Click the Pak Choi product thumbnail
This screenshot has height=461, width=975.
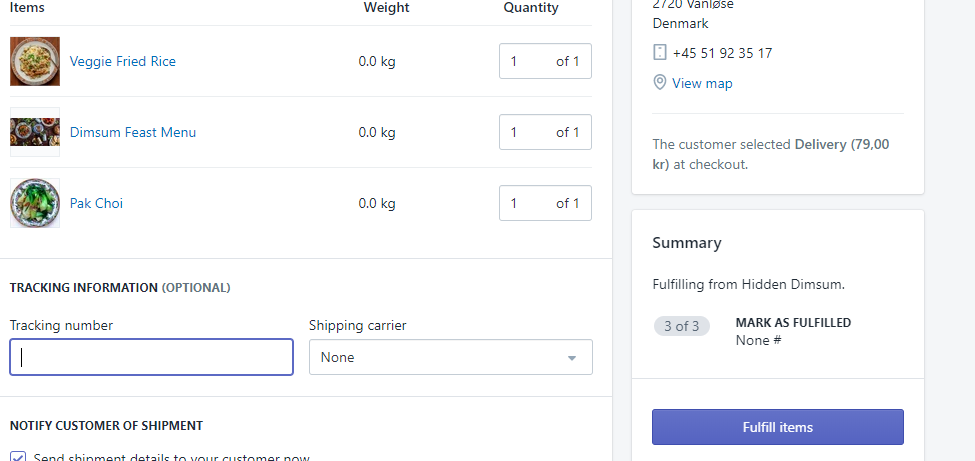[x=35, y=203]
